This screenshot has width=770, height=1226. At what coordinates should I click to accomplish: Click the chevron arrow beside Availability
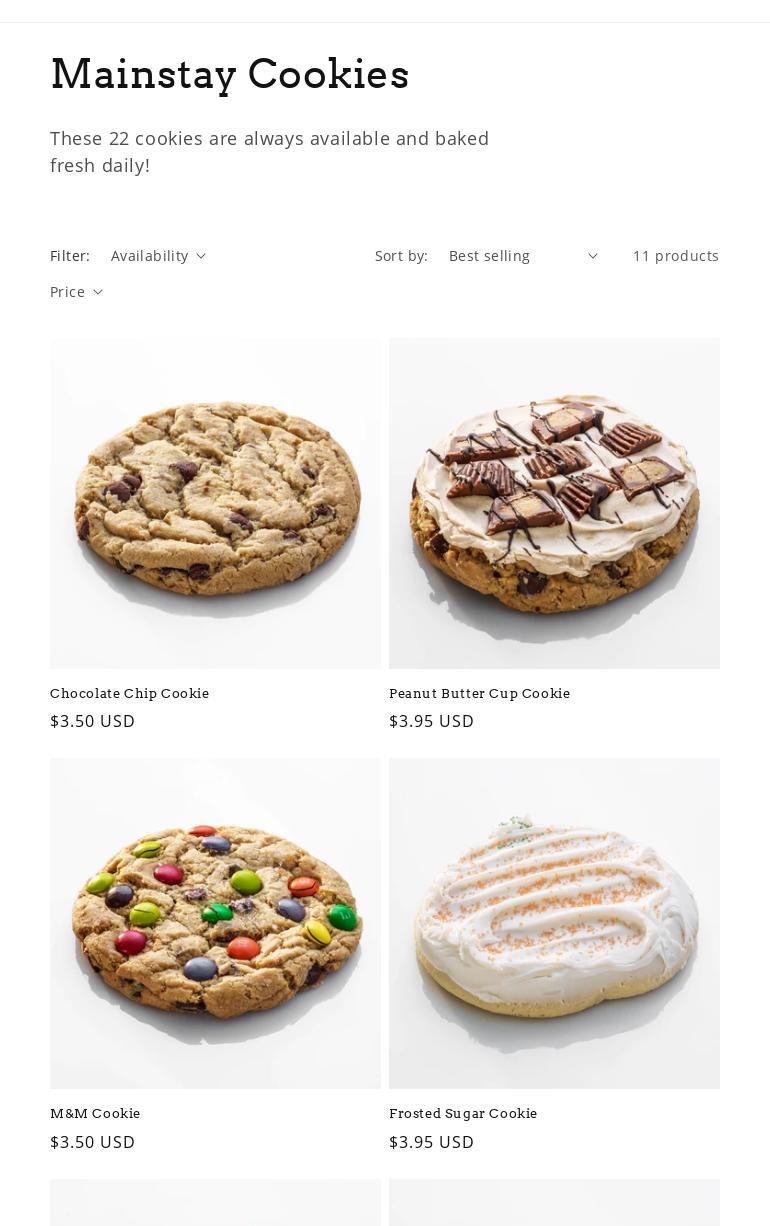tap(201, 256)
